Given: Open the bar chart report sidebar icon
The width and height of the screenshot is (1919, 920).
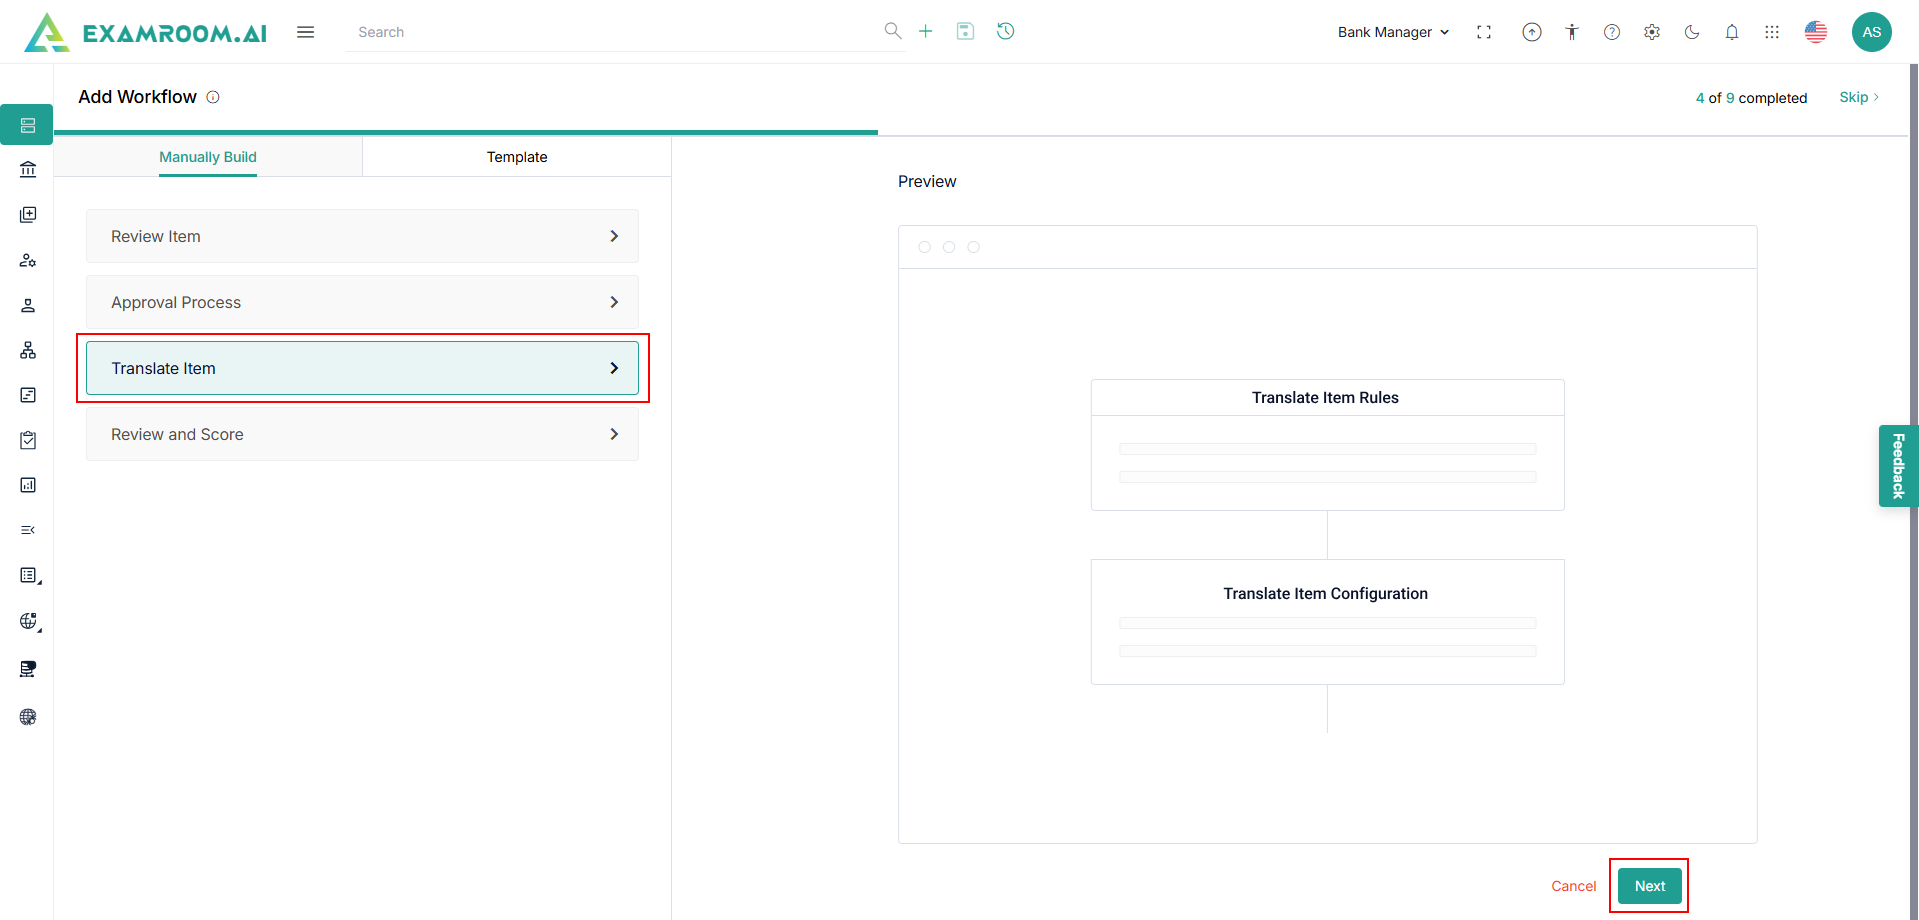Looking at the screenshot, I should pyautogui.click(x=28, y=485).
